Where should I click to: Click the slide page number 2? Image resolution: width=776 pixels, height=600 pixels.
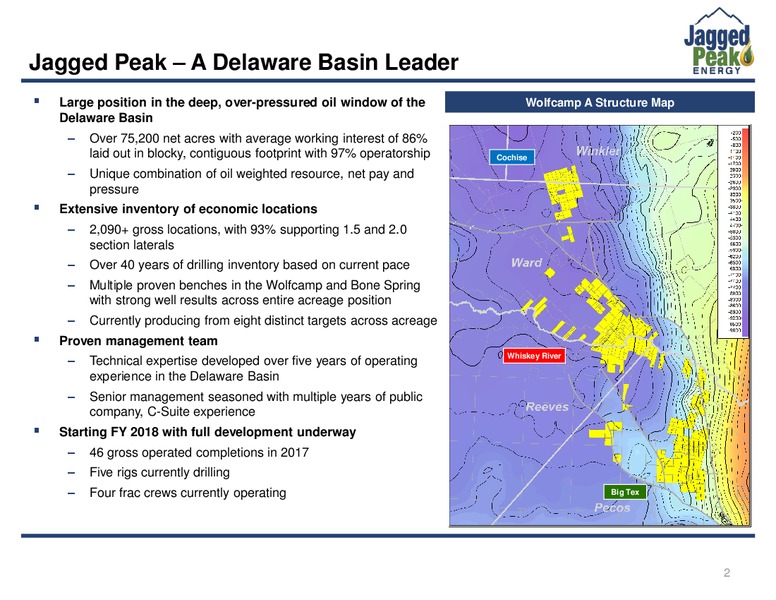727,573
